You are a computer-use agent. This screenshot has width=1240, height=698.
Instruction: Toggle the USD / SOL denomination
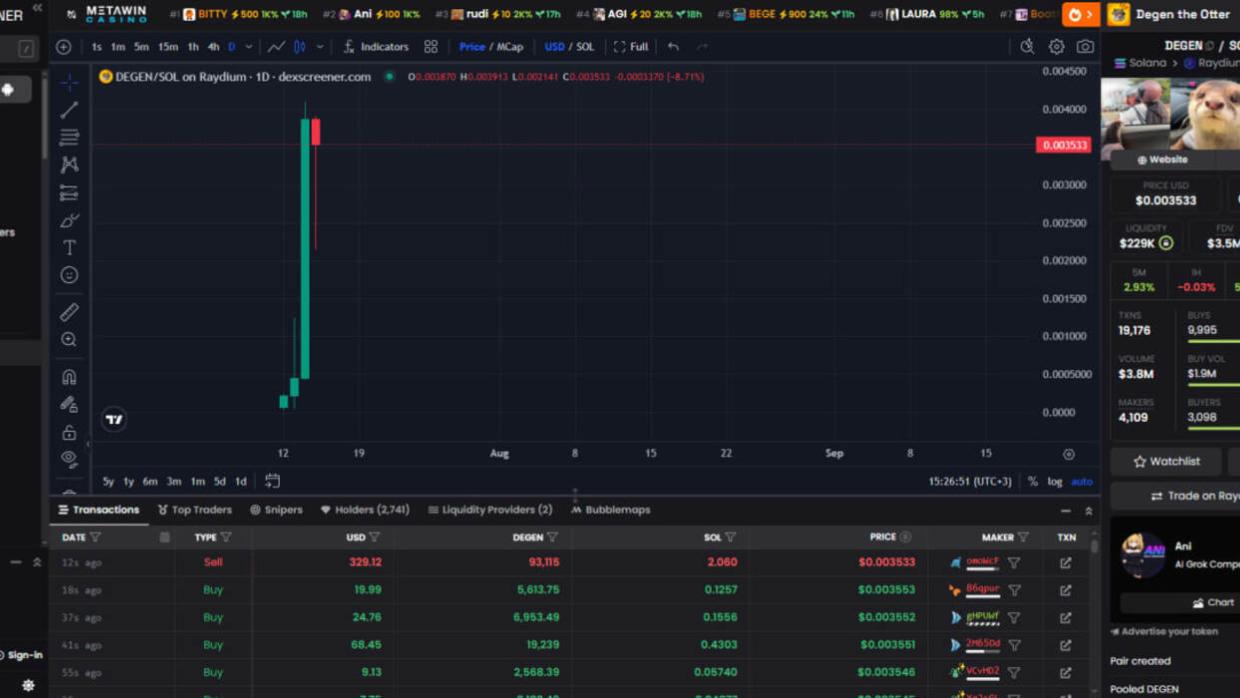coord(569,47)
